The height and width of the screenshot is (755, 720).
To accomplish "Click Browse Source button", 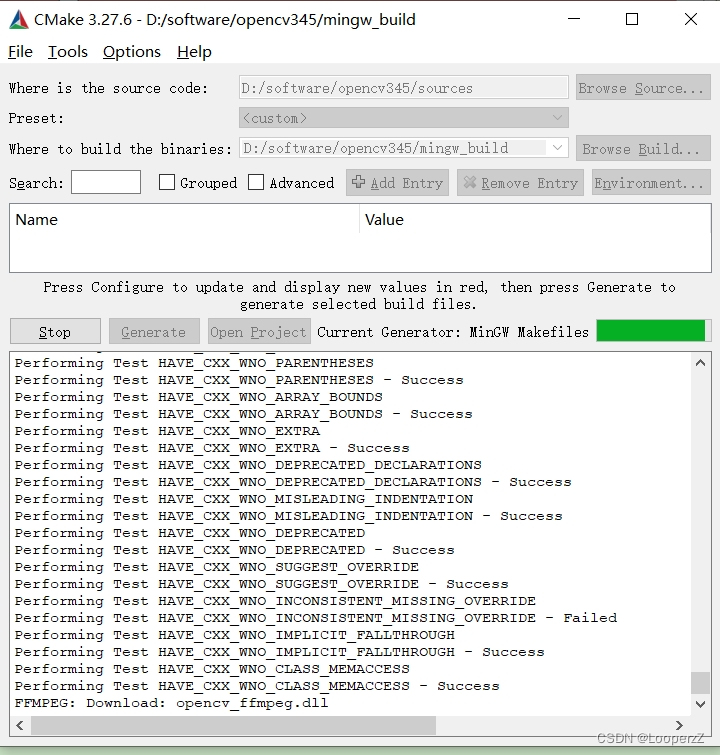I will coord(643,88).
